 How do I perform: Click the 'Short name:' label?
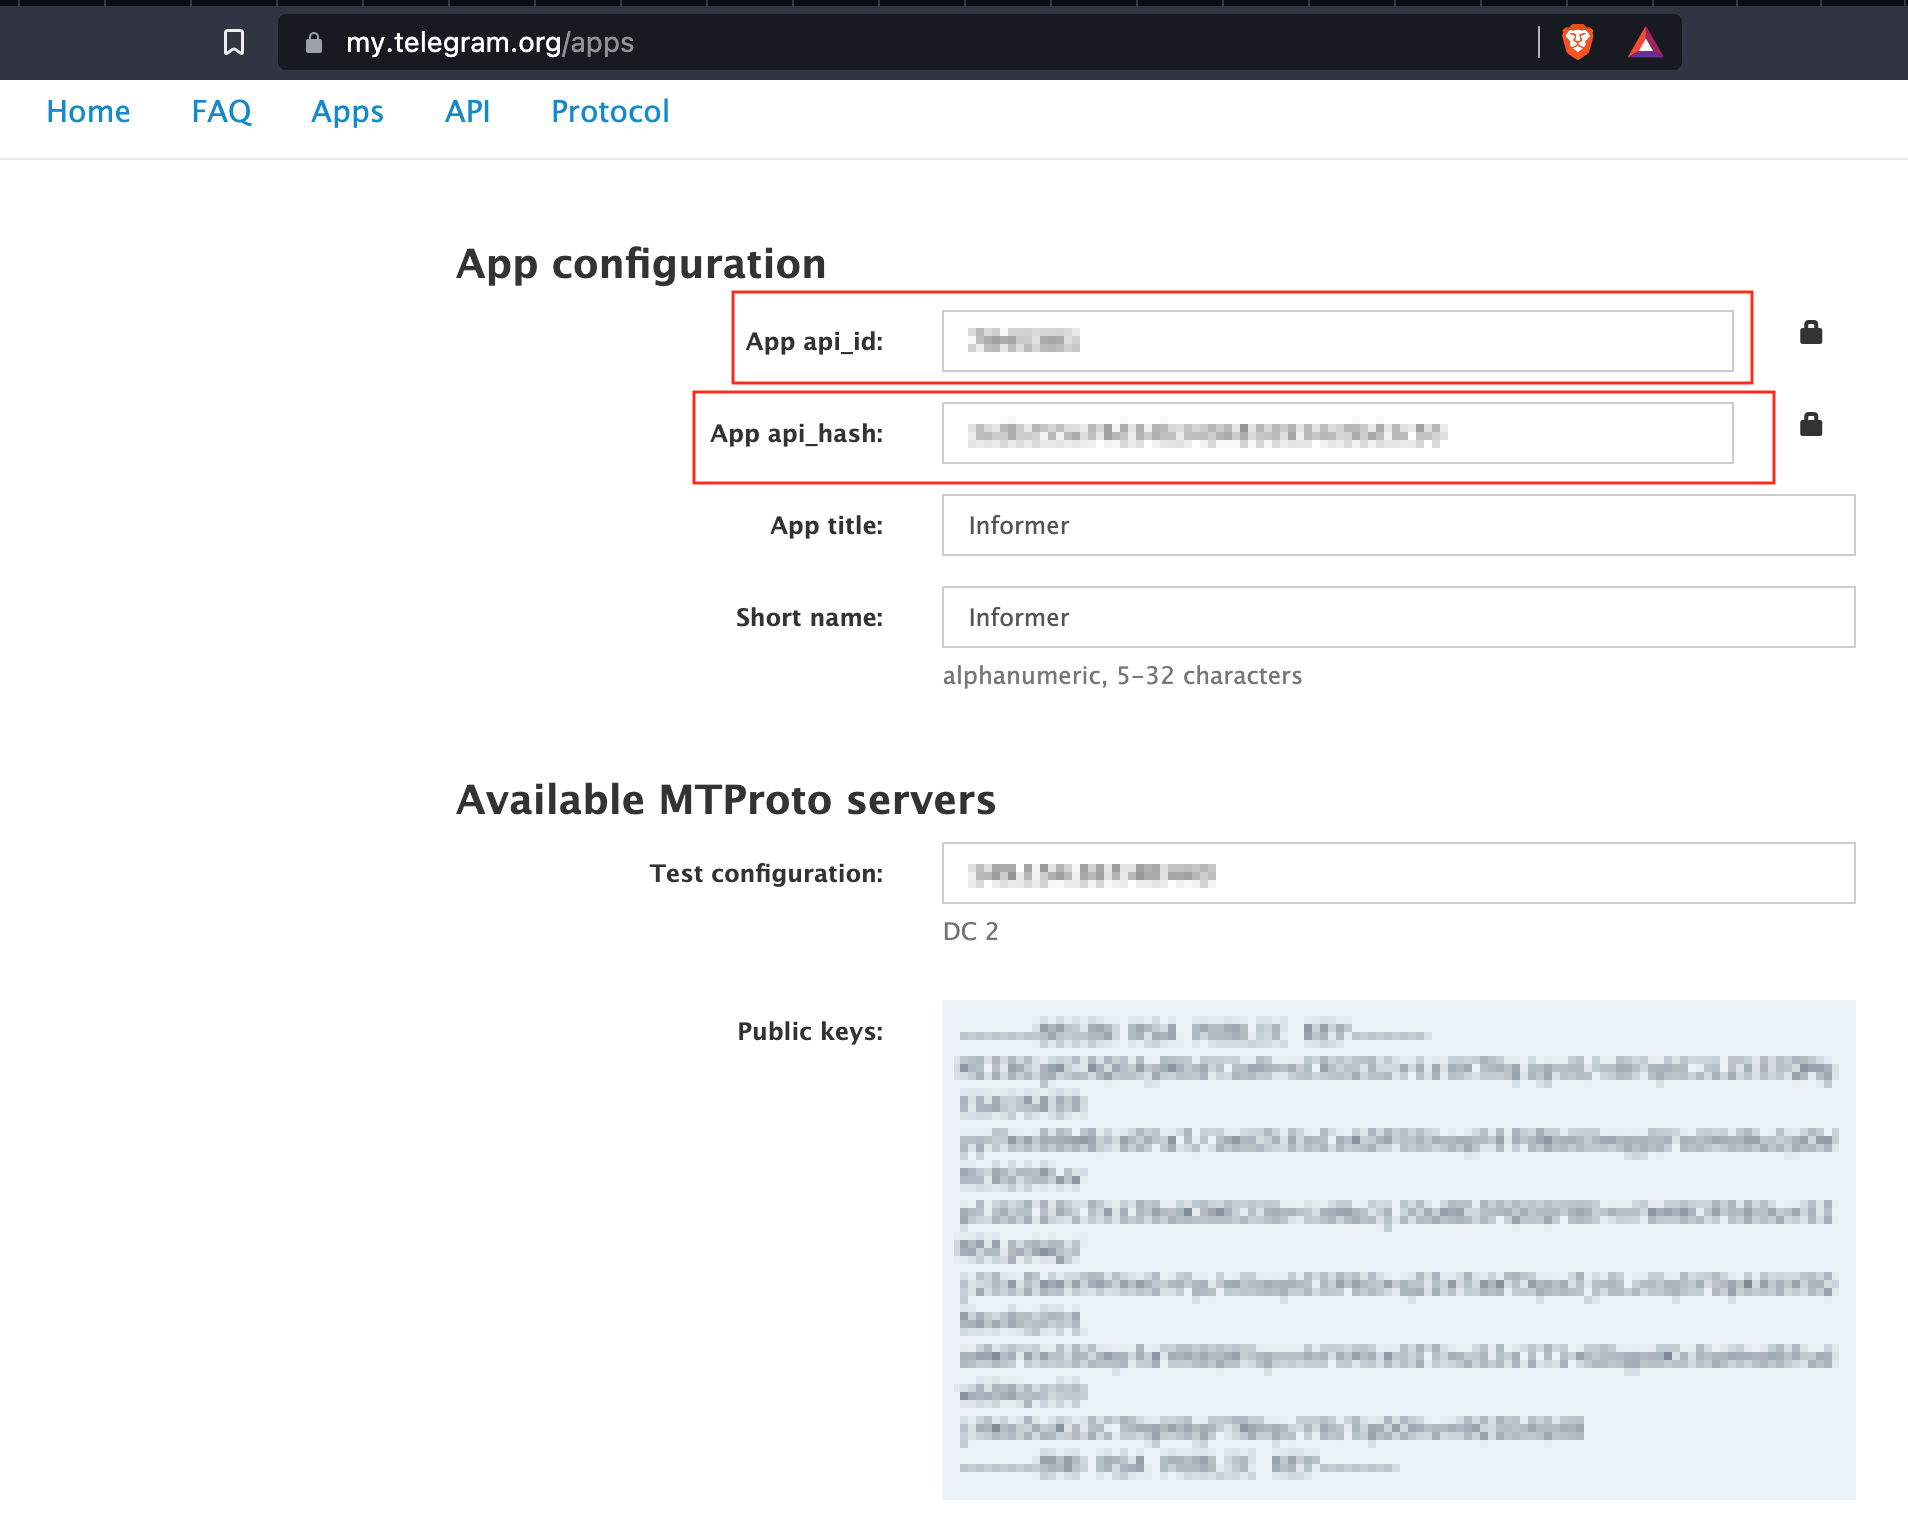pyautogui.click(x=809, y=617)
